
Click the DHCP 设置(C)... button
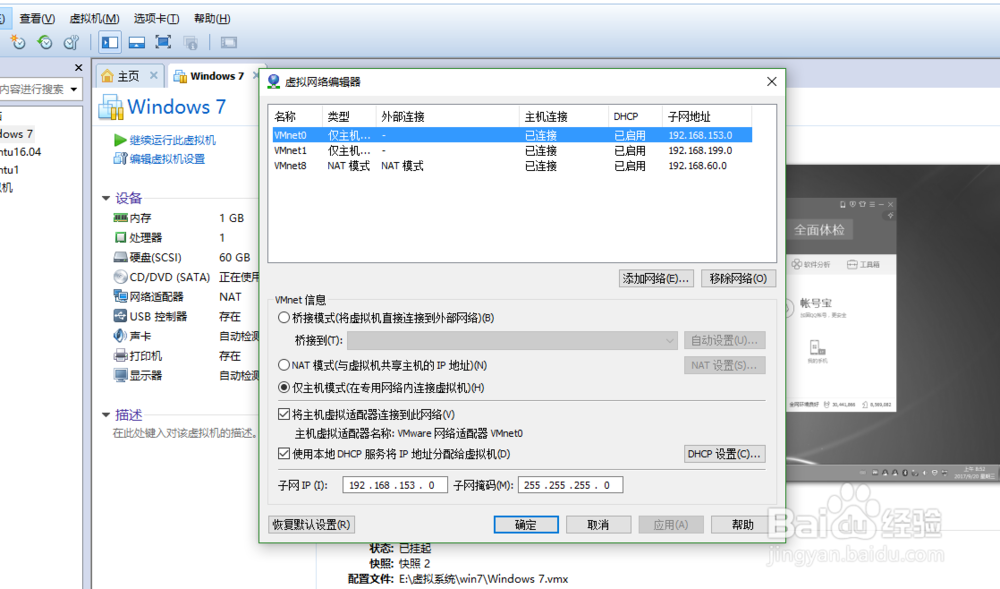tap(724, 454)
